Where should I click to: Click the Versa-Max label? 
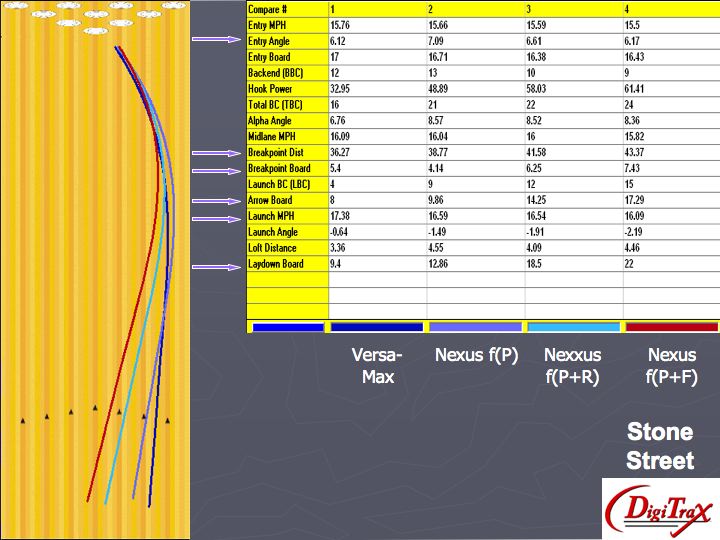(377, 366)
